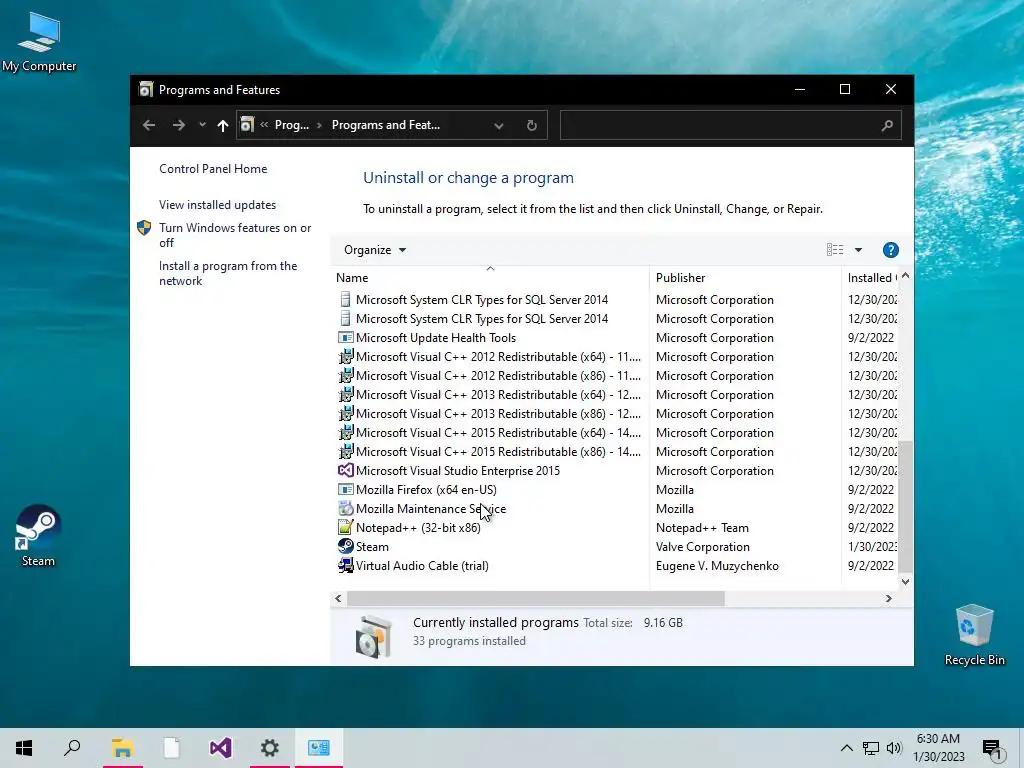
Task: Click the change view icon
Action: (835, 249)
